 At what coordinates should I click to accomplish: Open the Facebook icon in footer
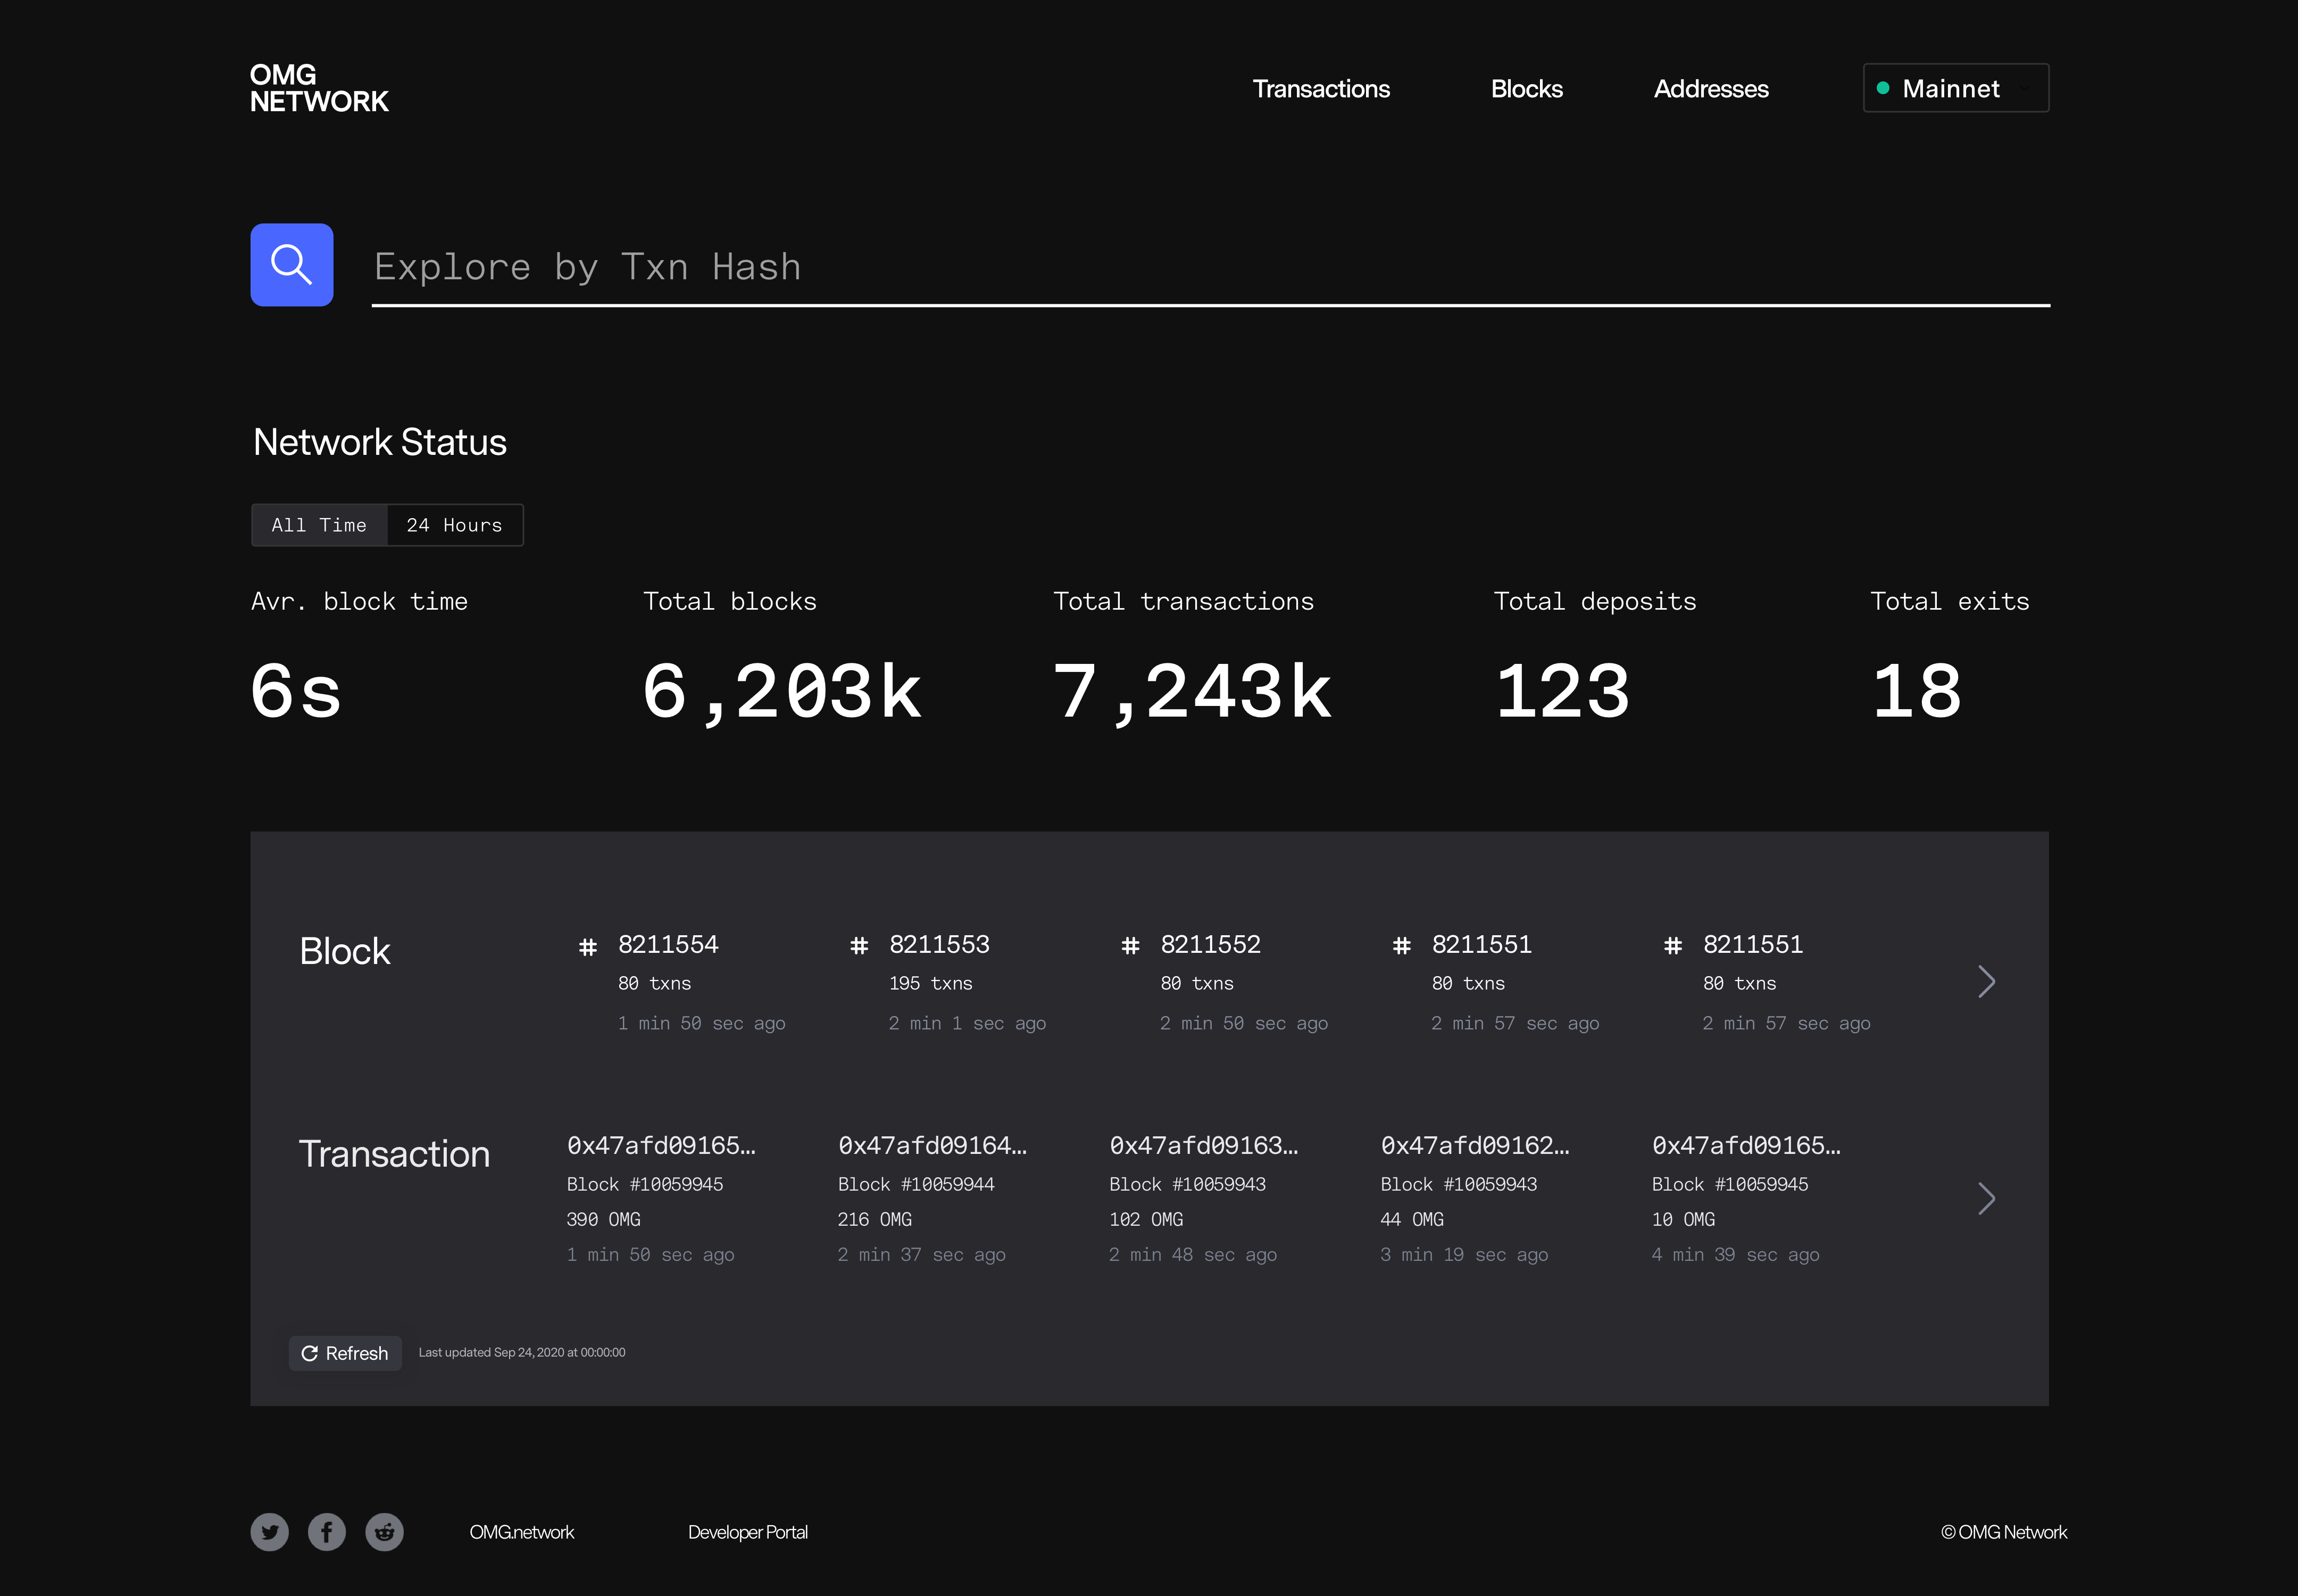[x=327, y=1532]
